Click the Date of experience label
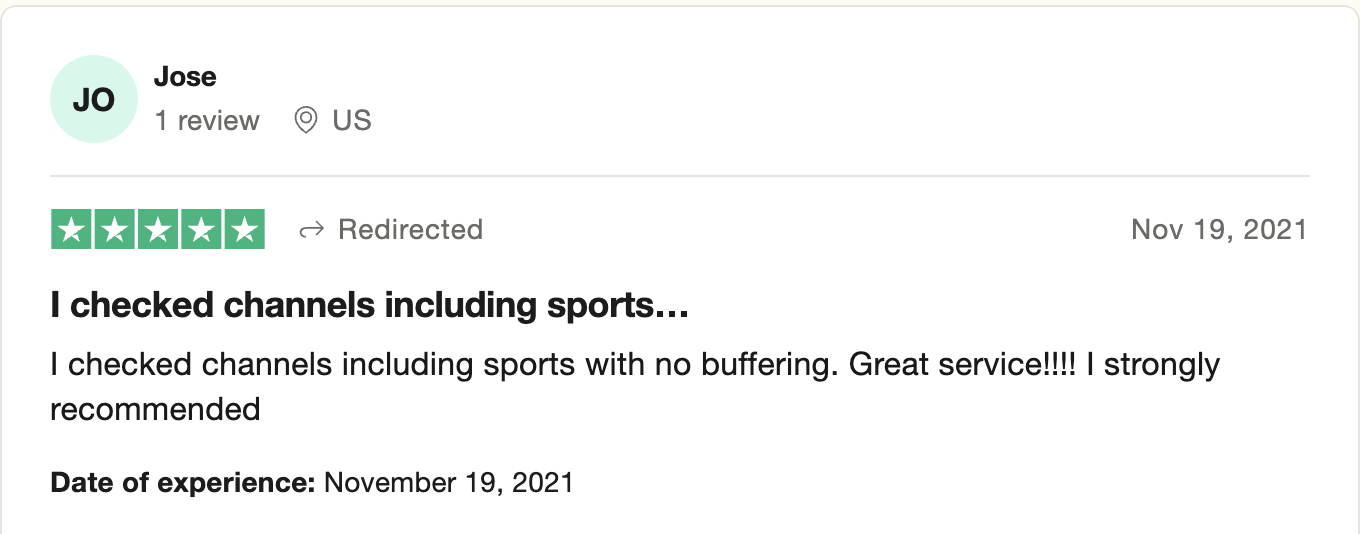 click(183, 483)
